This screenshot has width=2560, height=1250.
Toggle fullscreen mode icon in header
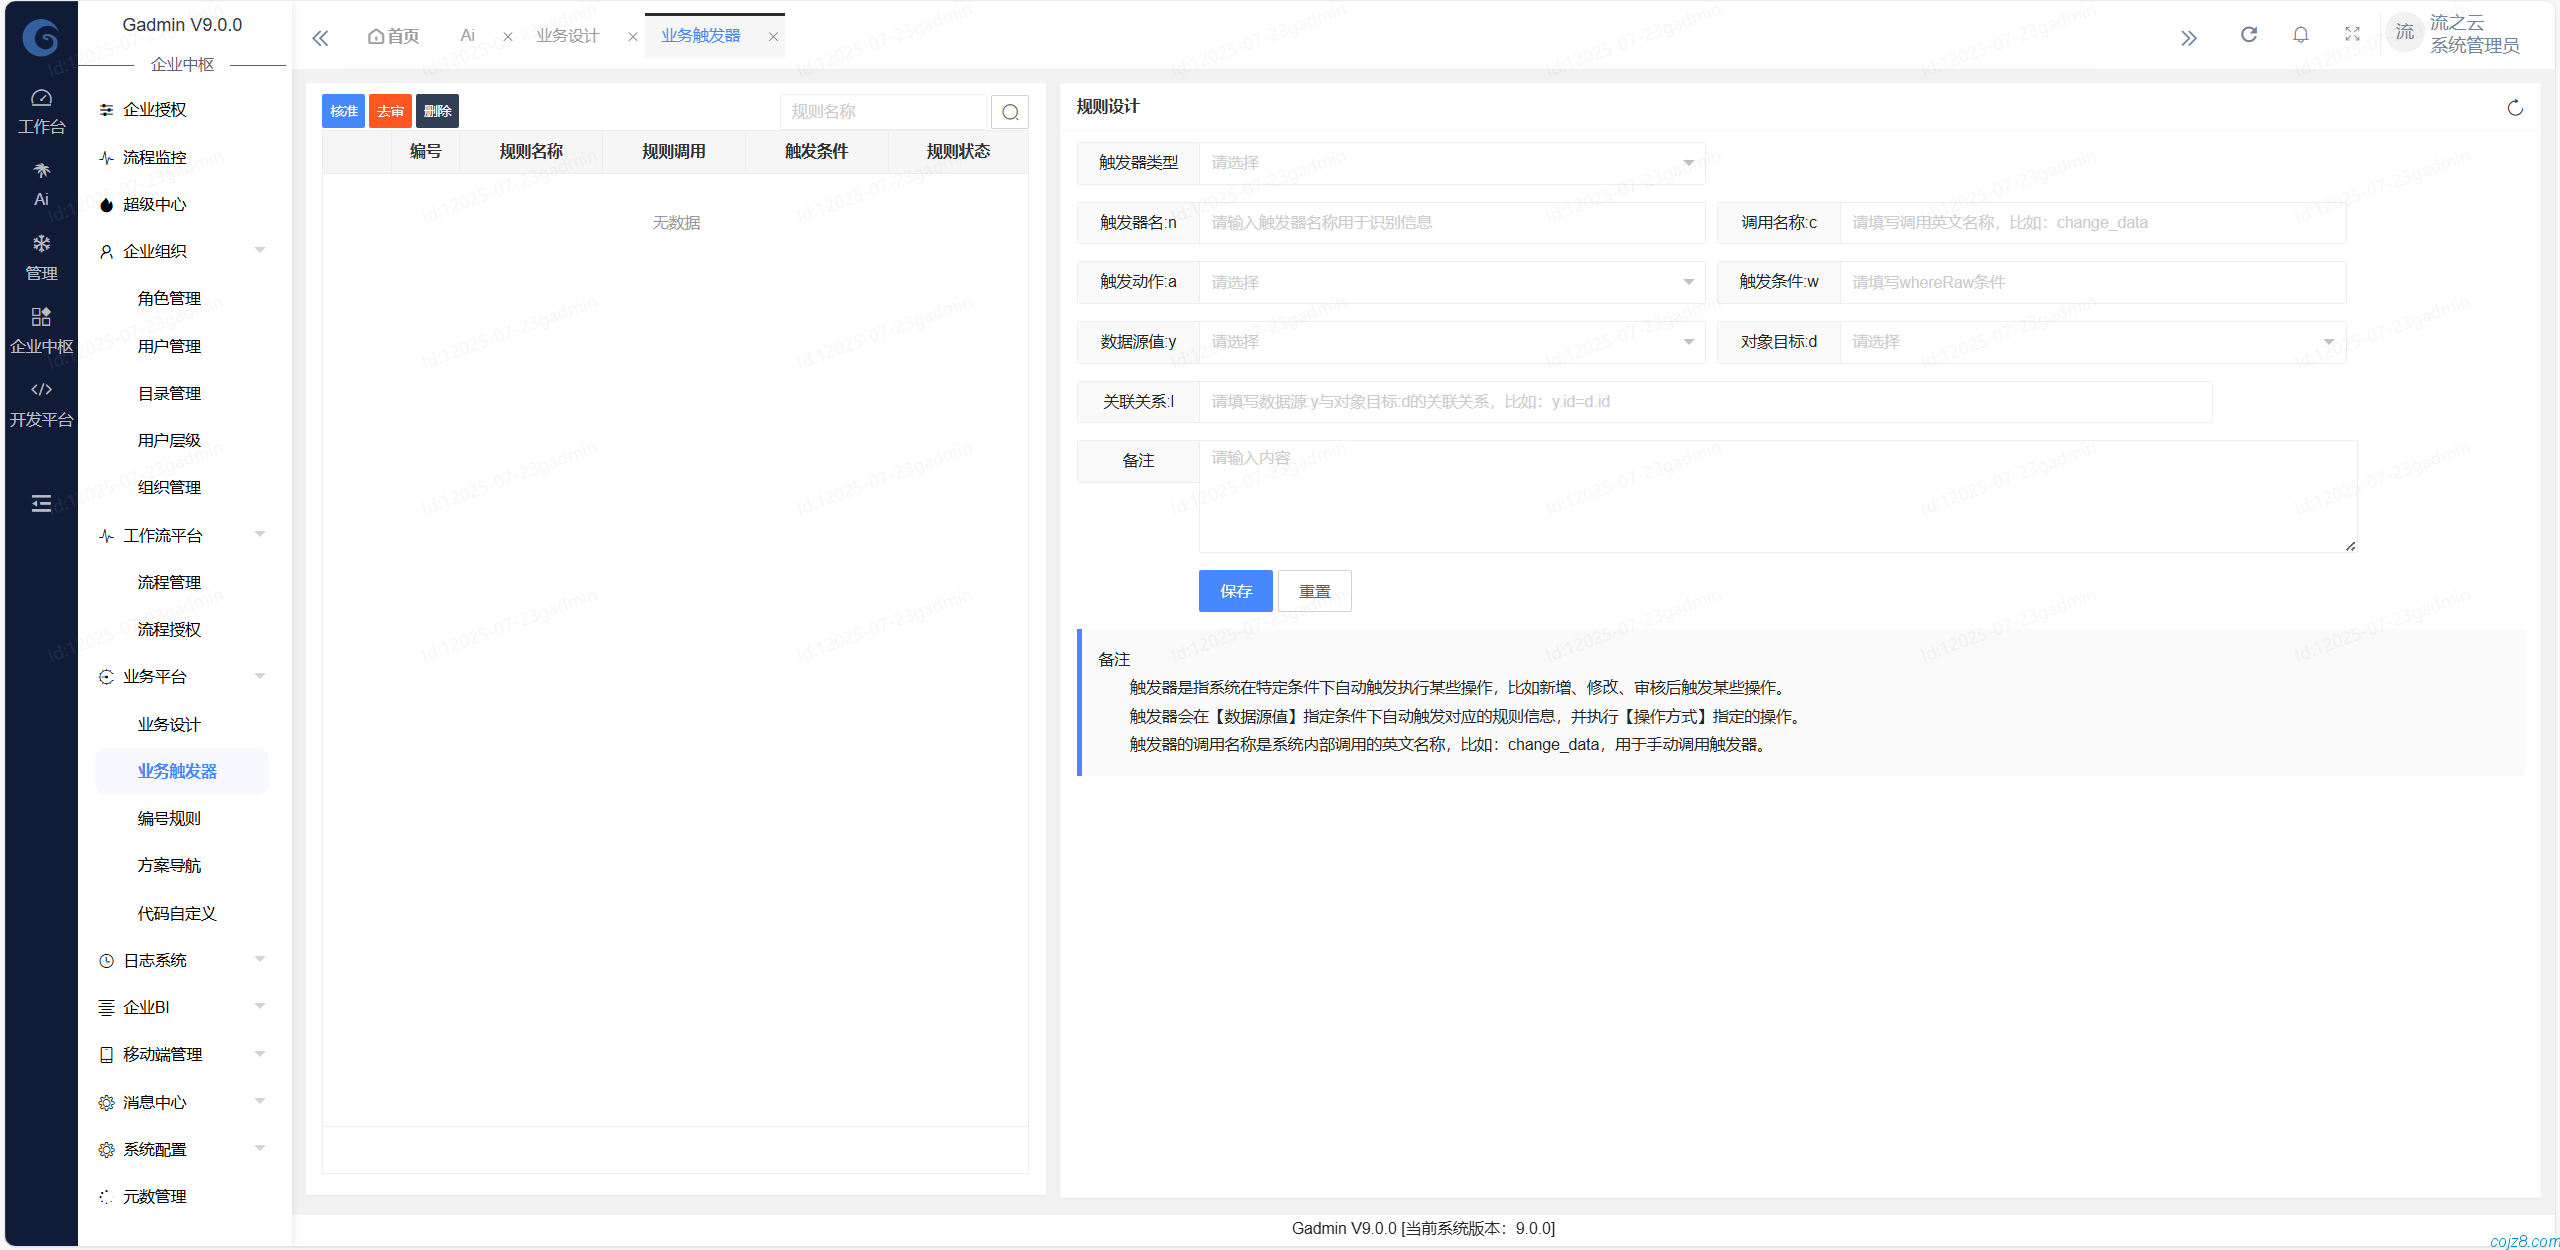pyautogui.click(x=2352, y=35)
